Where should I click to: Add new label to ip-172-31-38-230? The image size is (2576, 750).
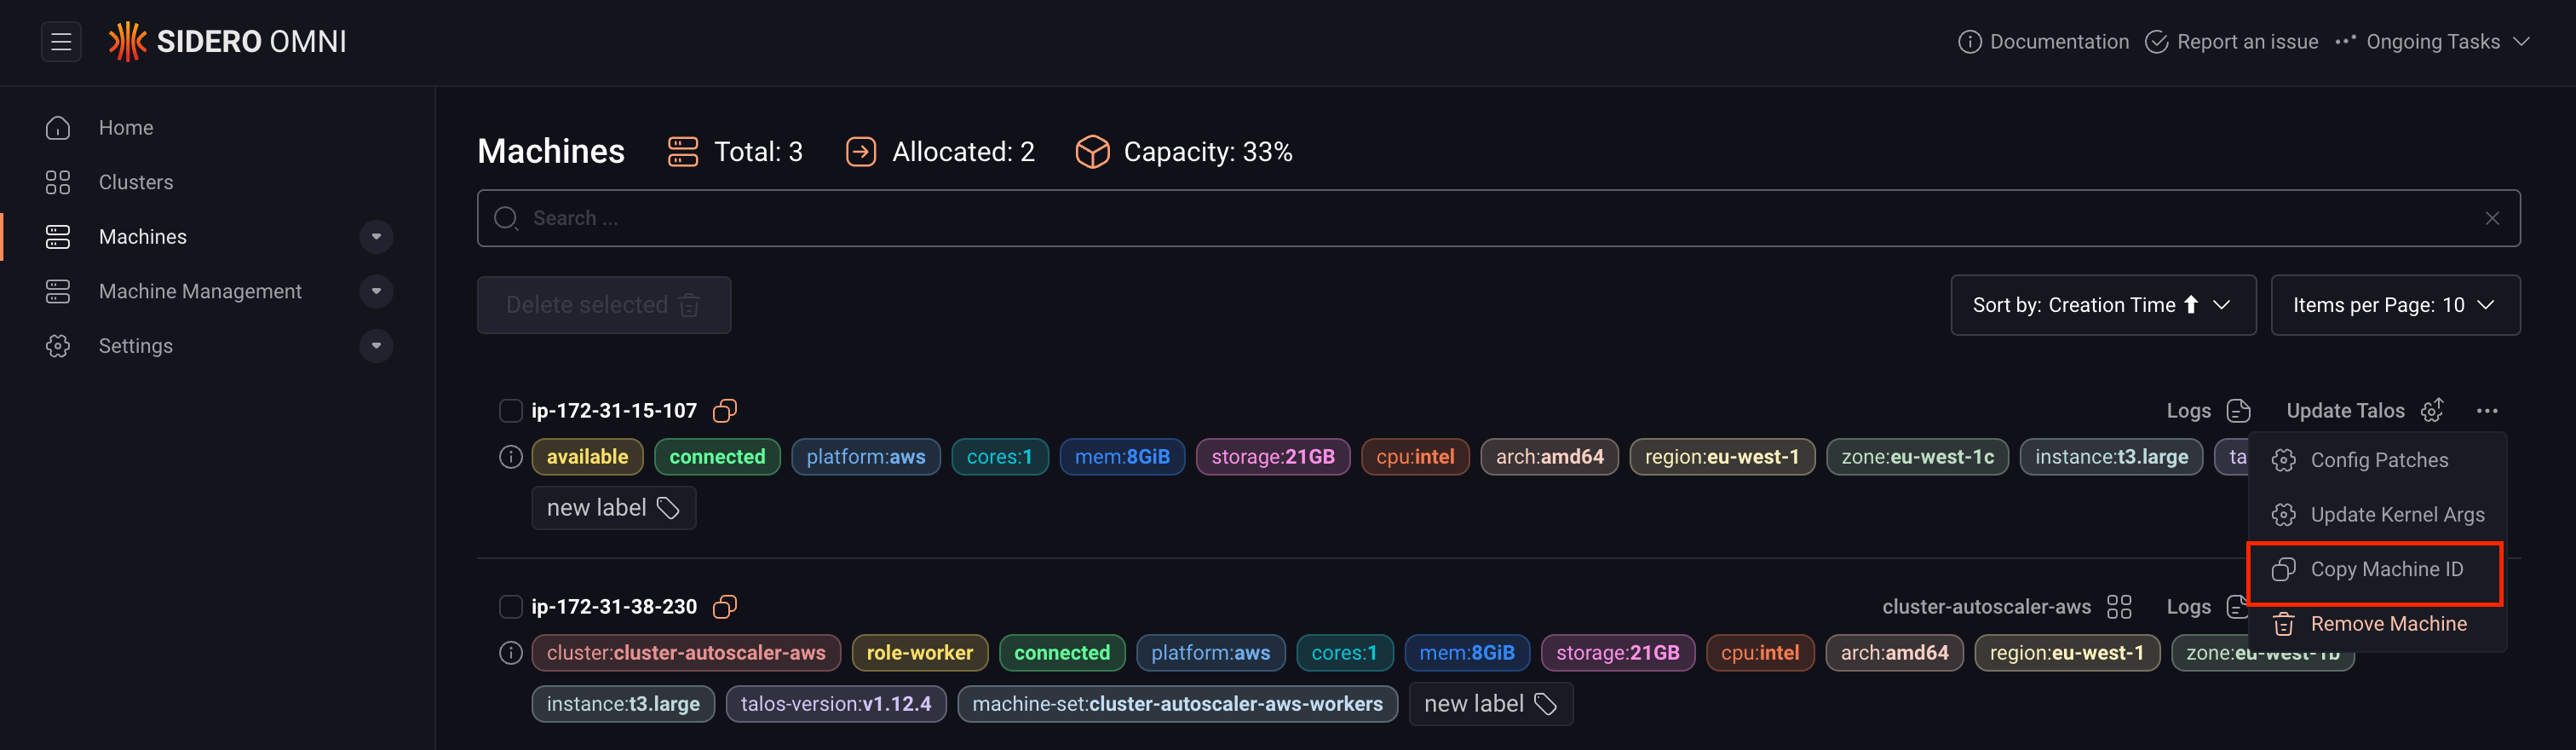tap(1490, 704)
